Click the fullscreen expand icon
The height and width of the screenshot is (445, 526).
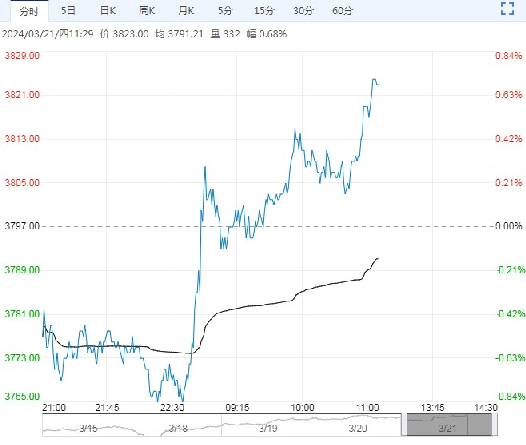tap(507, 9)
